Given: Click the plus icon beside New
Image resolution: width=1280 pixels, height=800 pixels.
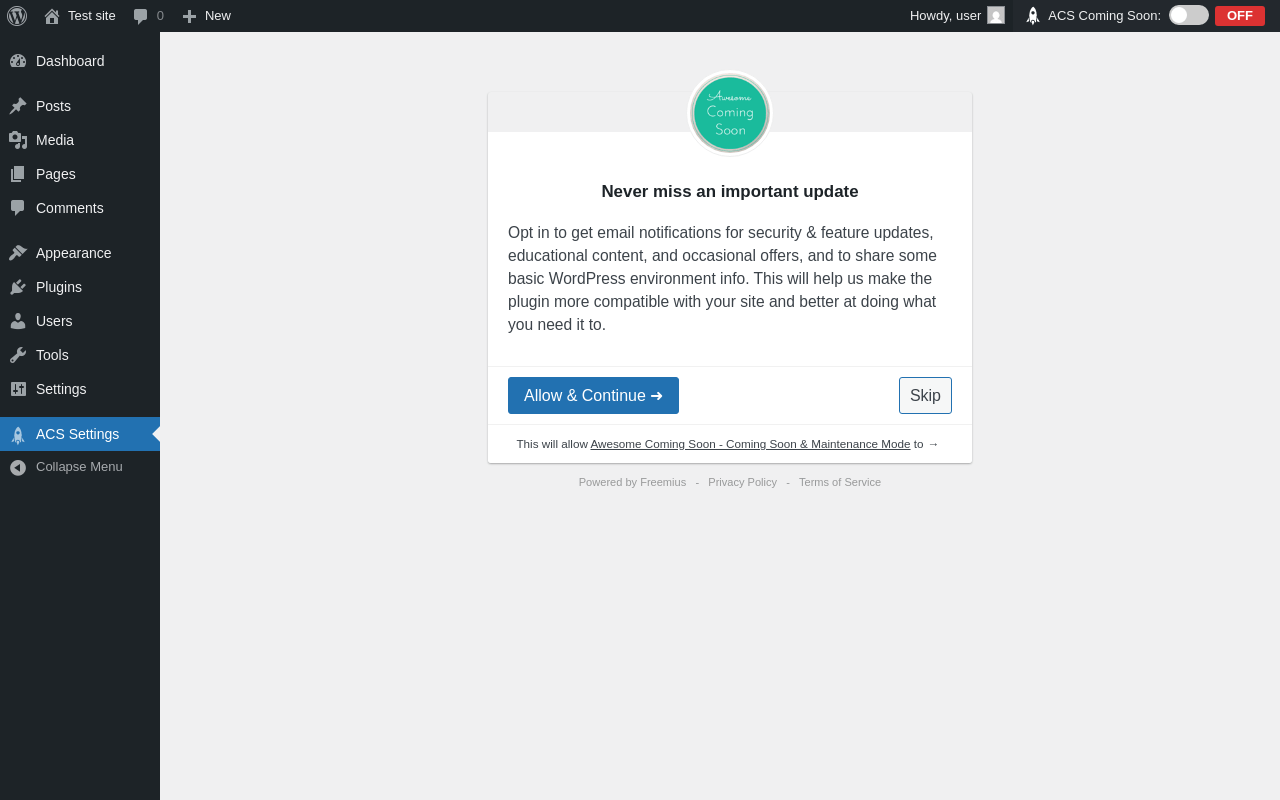Looking at the screenshot, I should (x=189, y=16).
